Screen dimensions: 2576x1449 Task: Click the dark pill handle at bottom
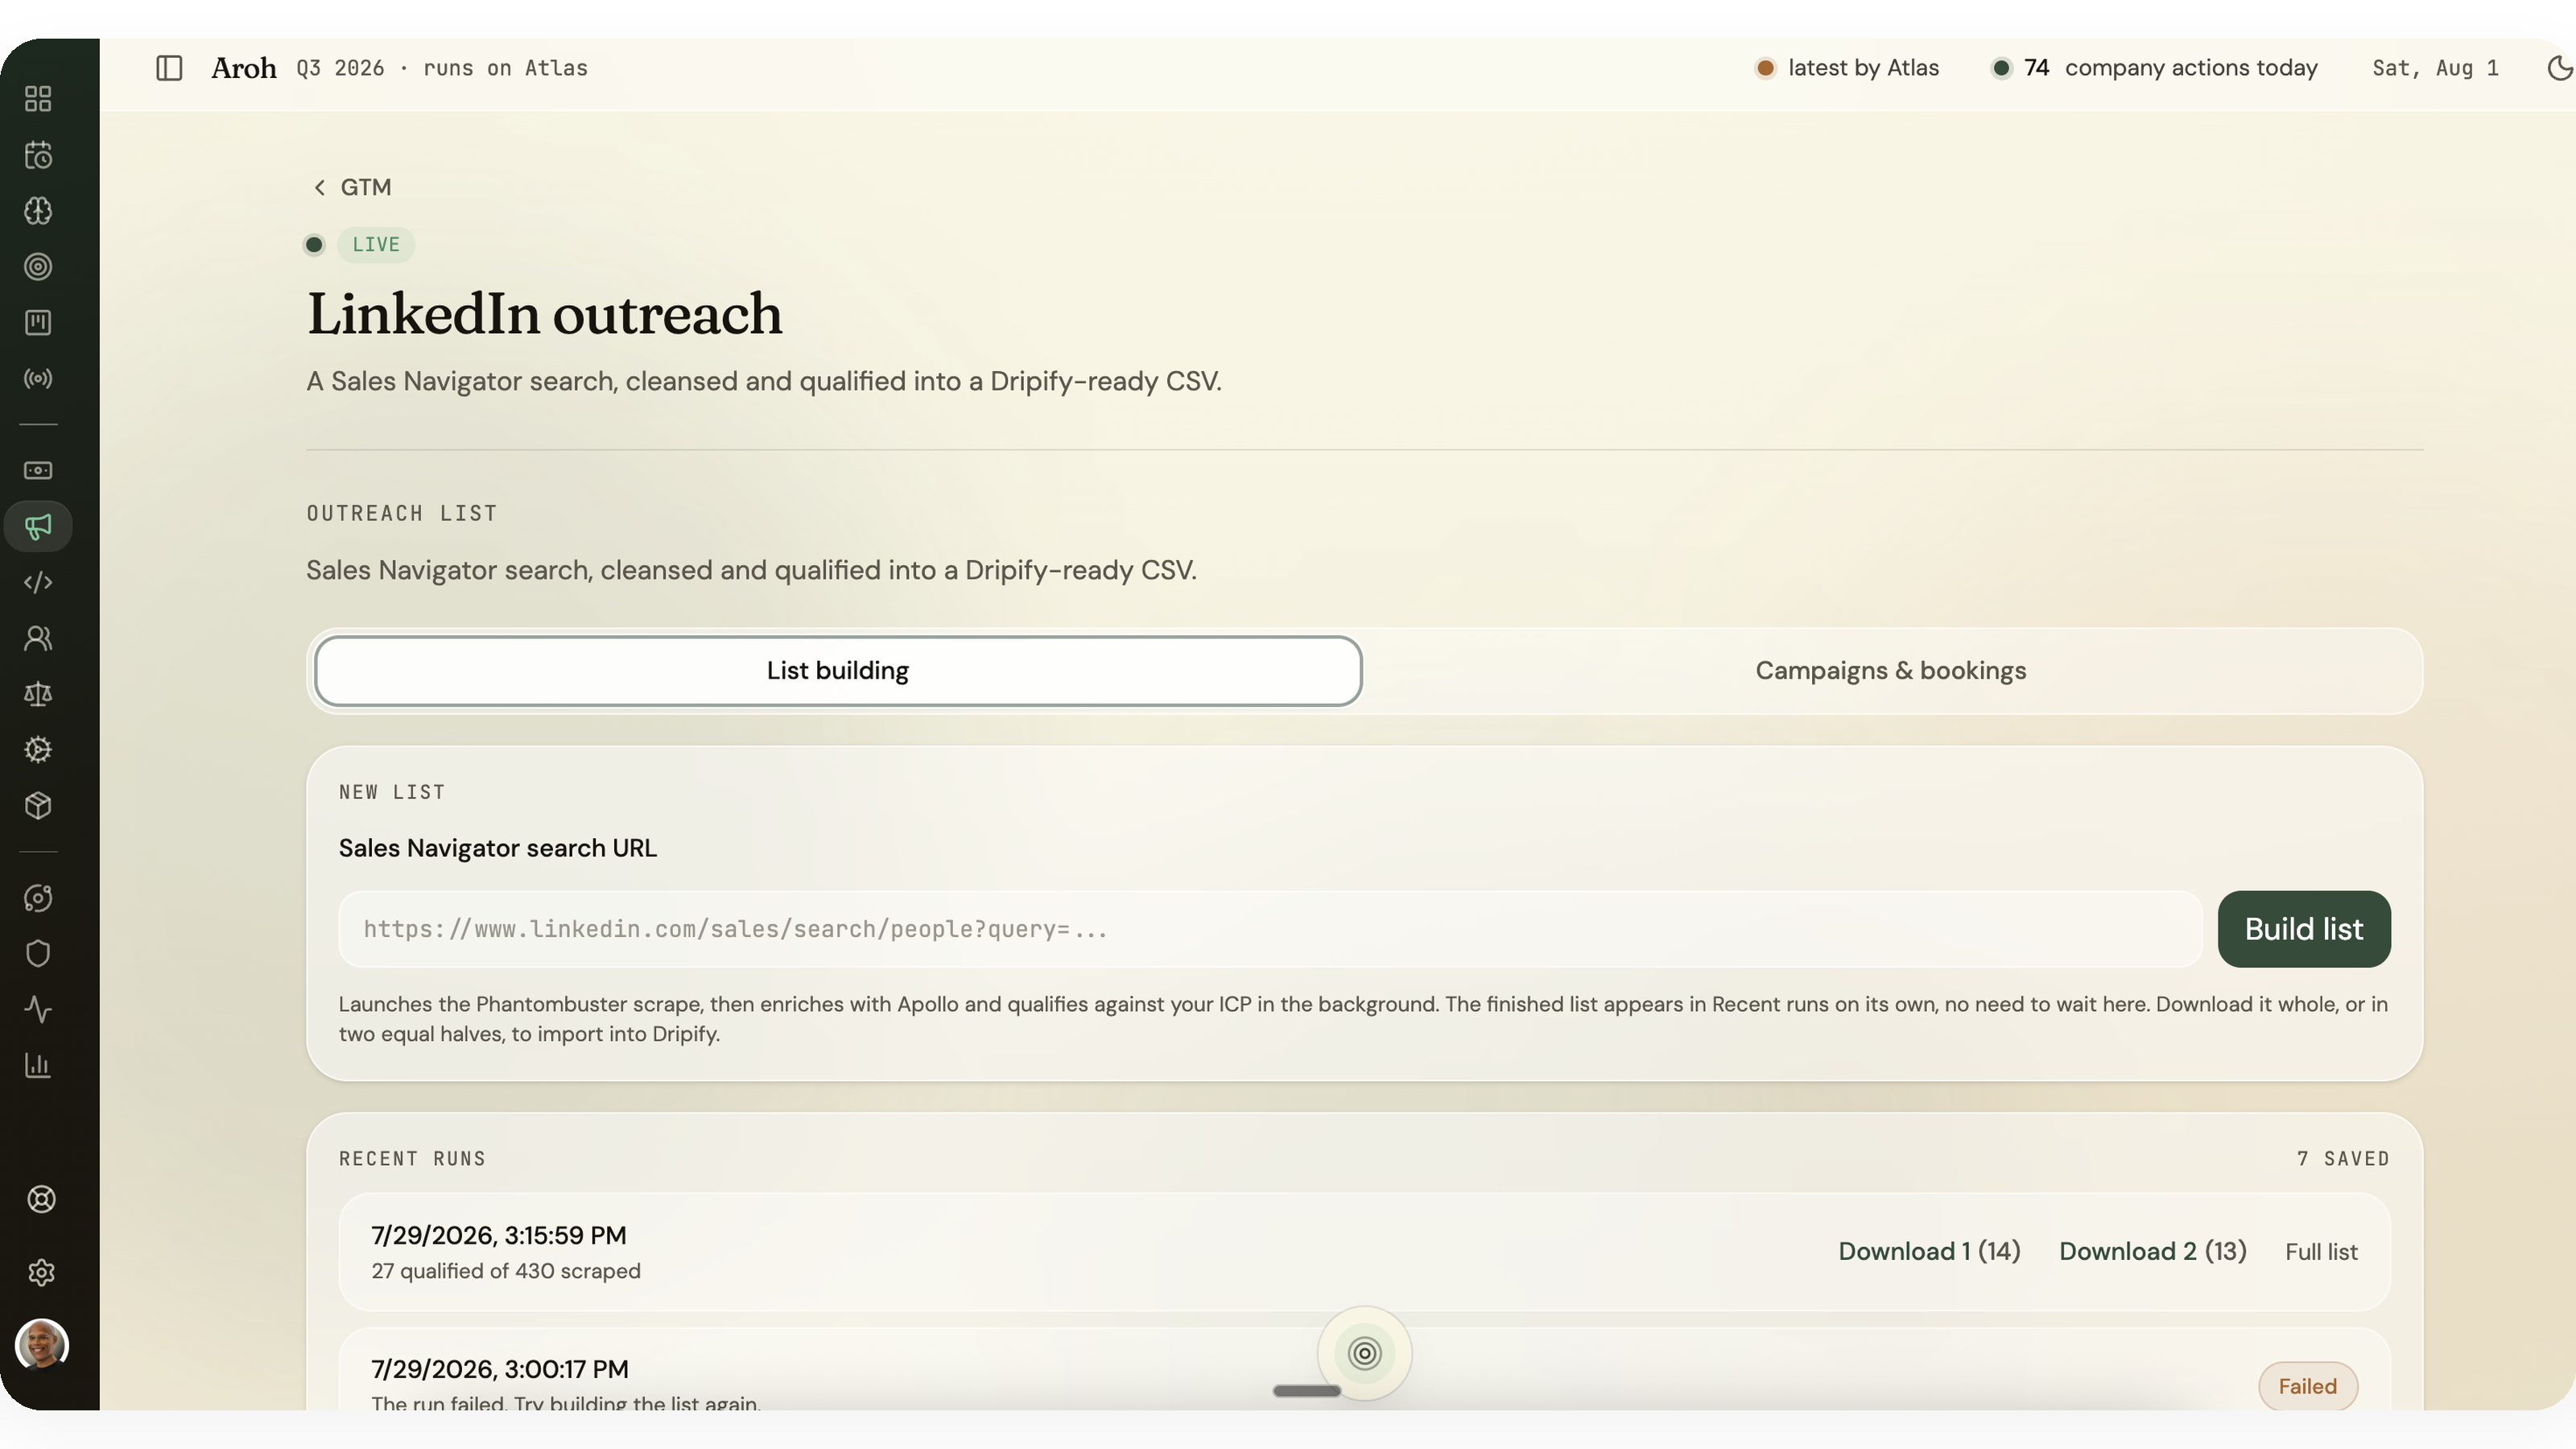(1306, 1391)
